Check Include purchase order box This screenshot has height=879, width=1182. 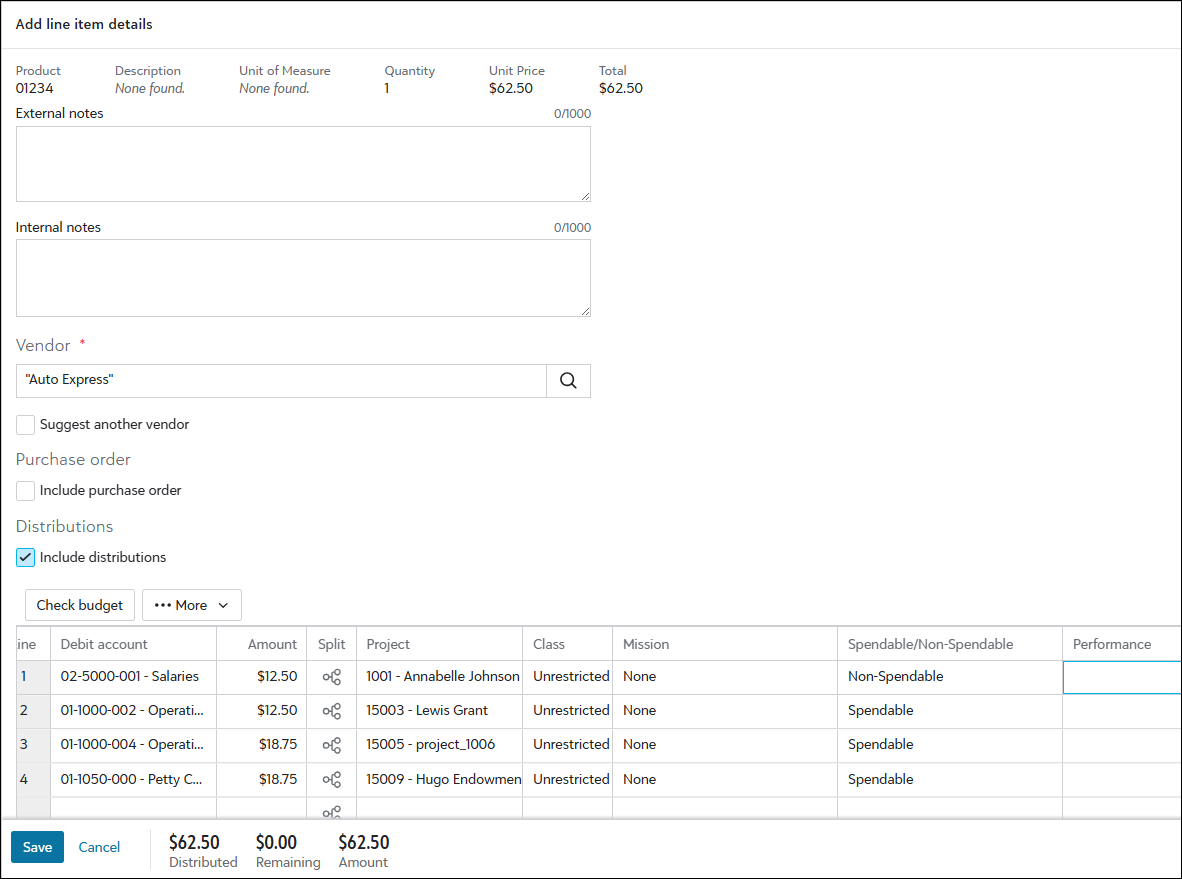point(26,491)
